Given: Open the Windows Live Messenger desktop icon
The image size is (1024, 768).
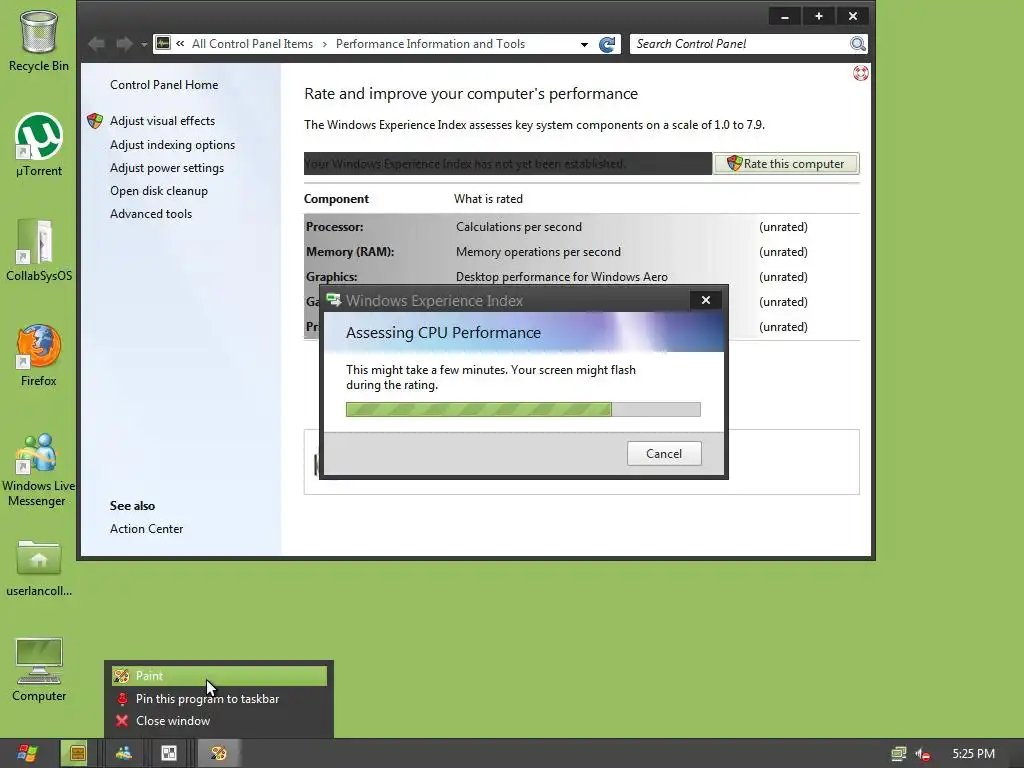Looking at the screenshot, I should coord(39,469).
